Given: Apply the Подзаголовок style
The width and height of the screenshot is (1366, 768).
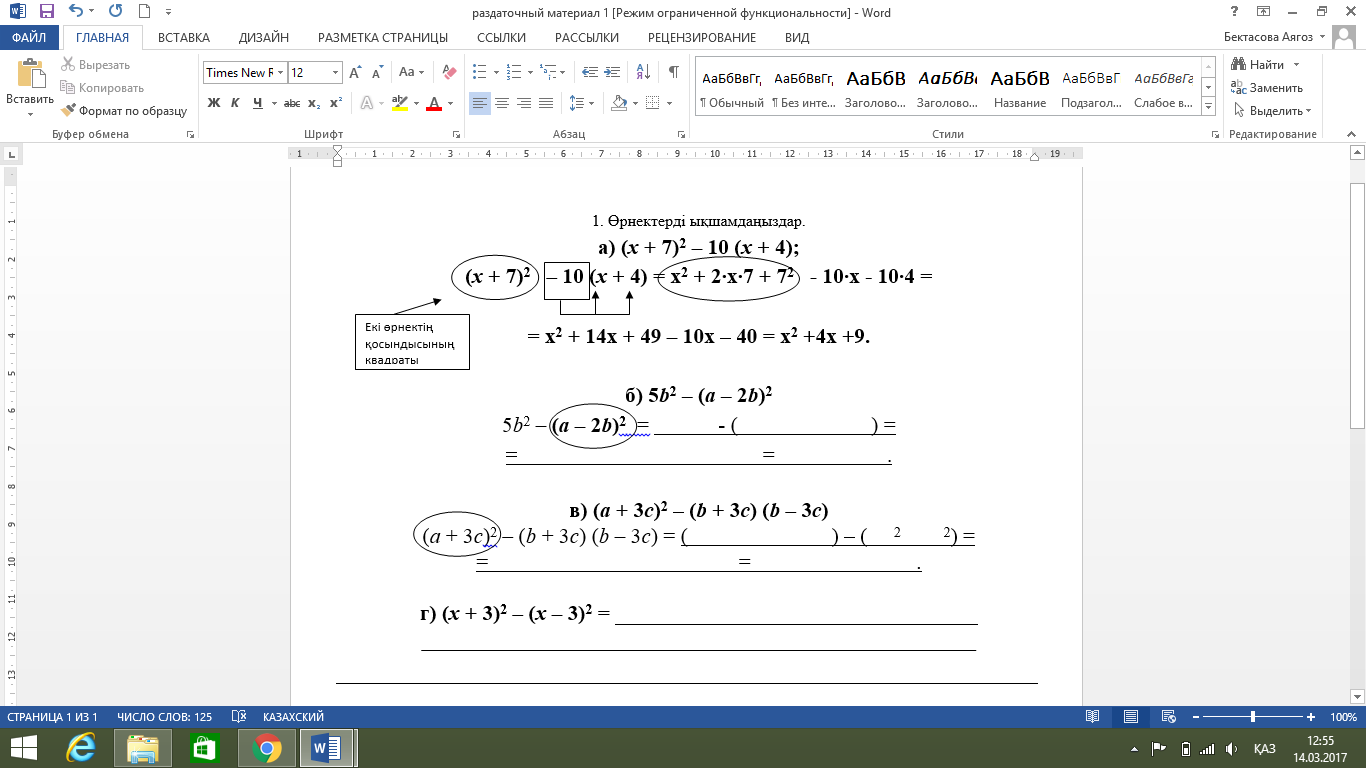Looking at the screenshot, I should click(x=1091, y=88).
